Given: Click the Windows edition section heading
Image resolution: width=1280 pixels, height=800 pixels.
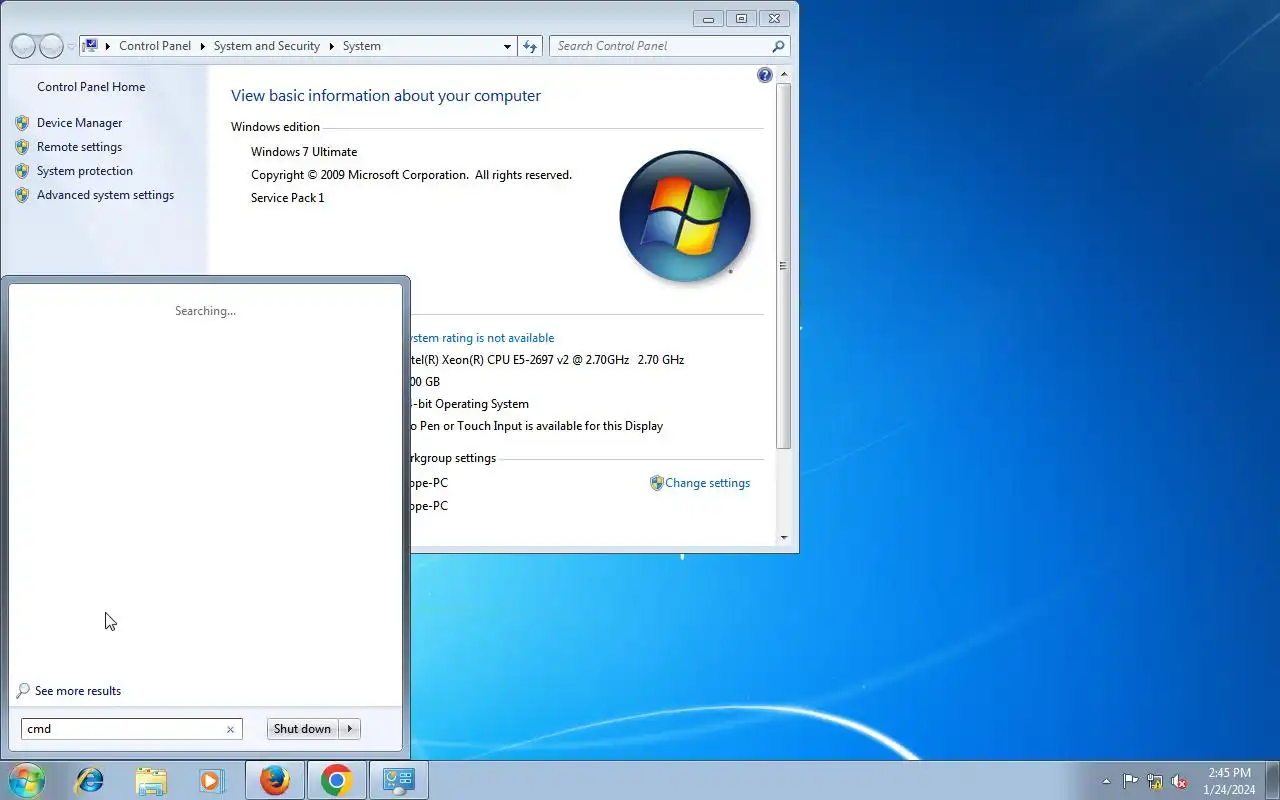Looking at the screenshot, I should point(275,127).
